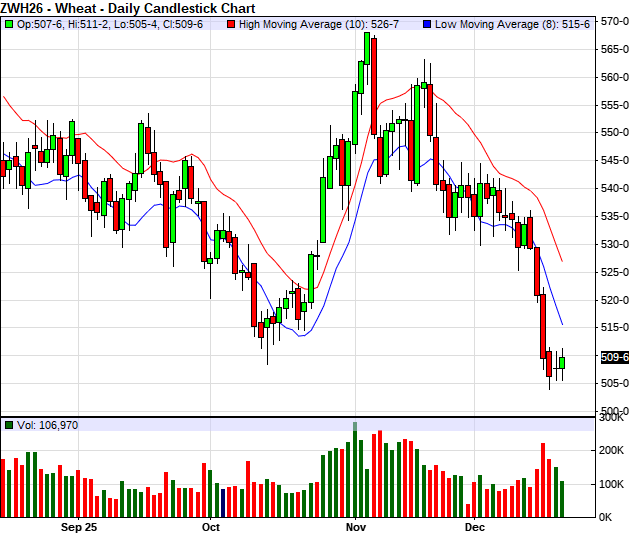Click the single blue volume bar near October
The image size is (640, 536).
pos(222,502)
